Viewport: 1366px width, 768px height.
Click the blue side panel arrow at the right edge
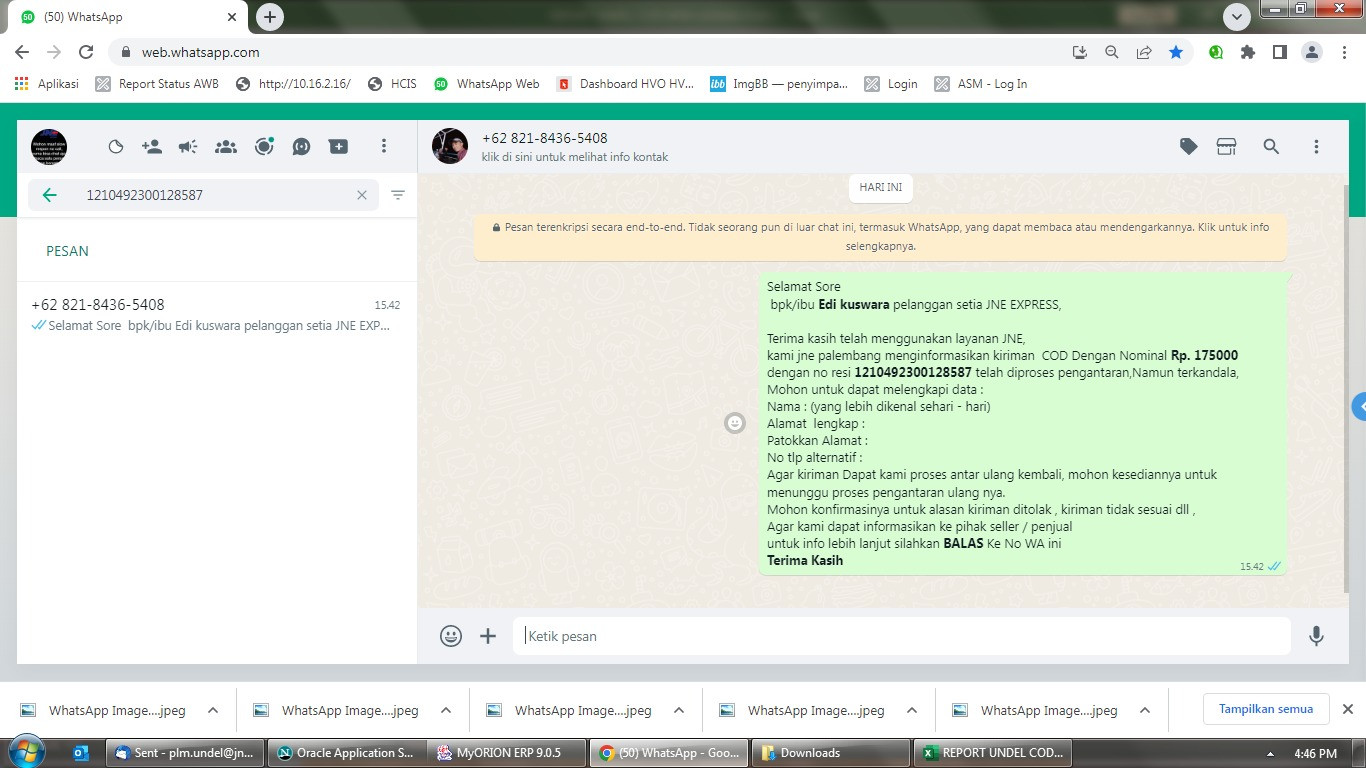coord(1359,407)
